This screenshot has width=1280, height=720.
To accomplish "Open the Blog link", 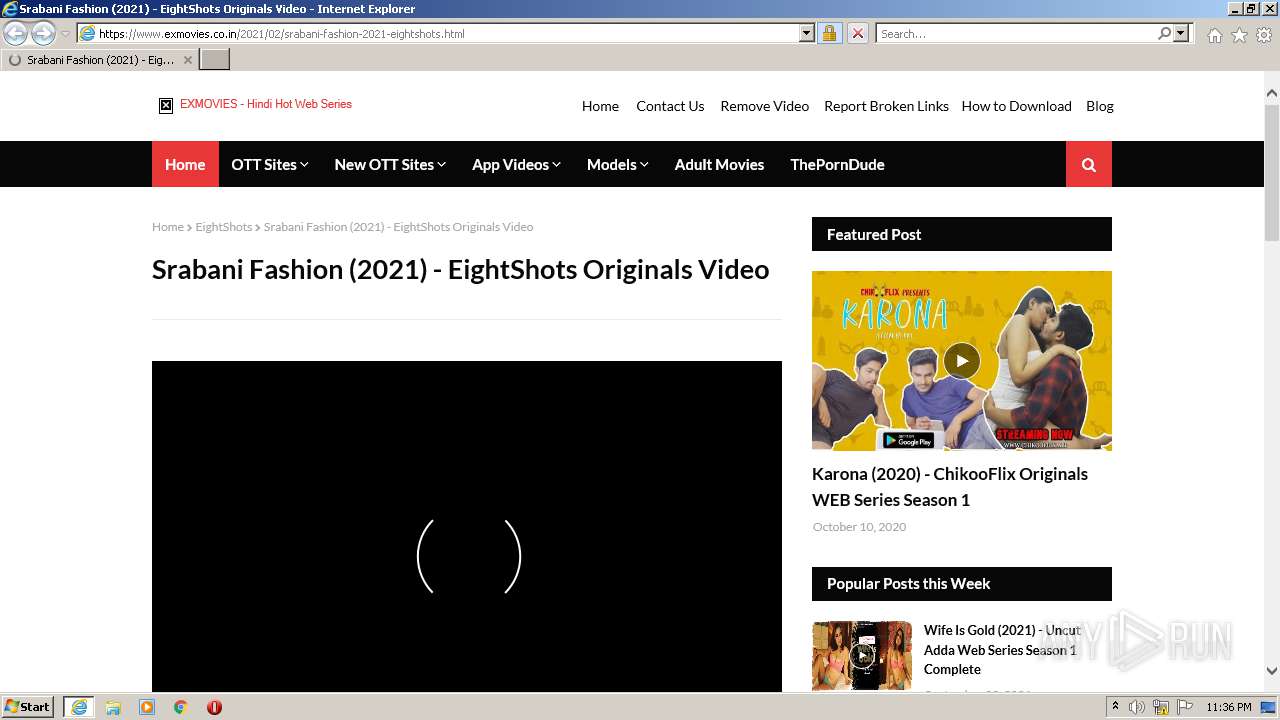I will (1100, 106).
